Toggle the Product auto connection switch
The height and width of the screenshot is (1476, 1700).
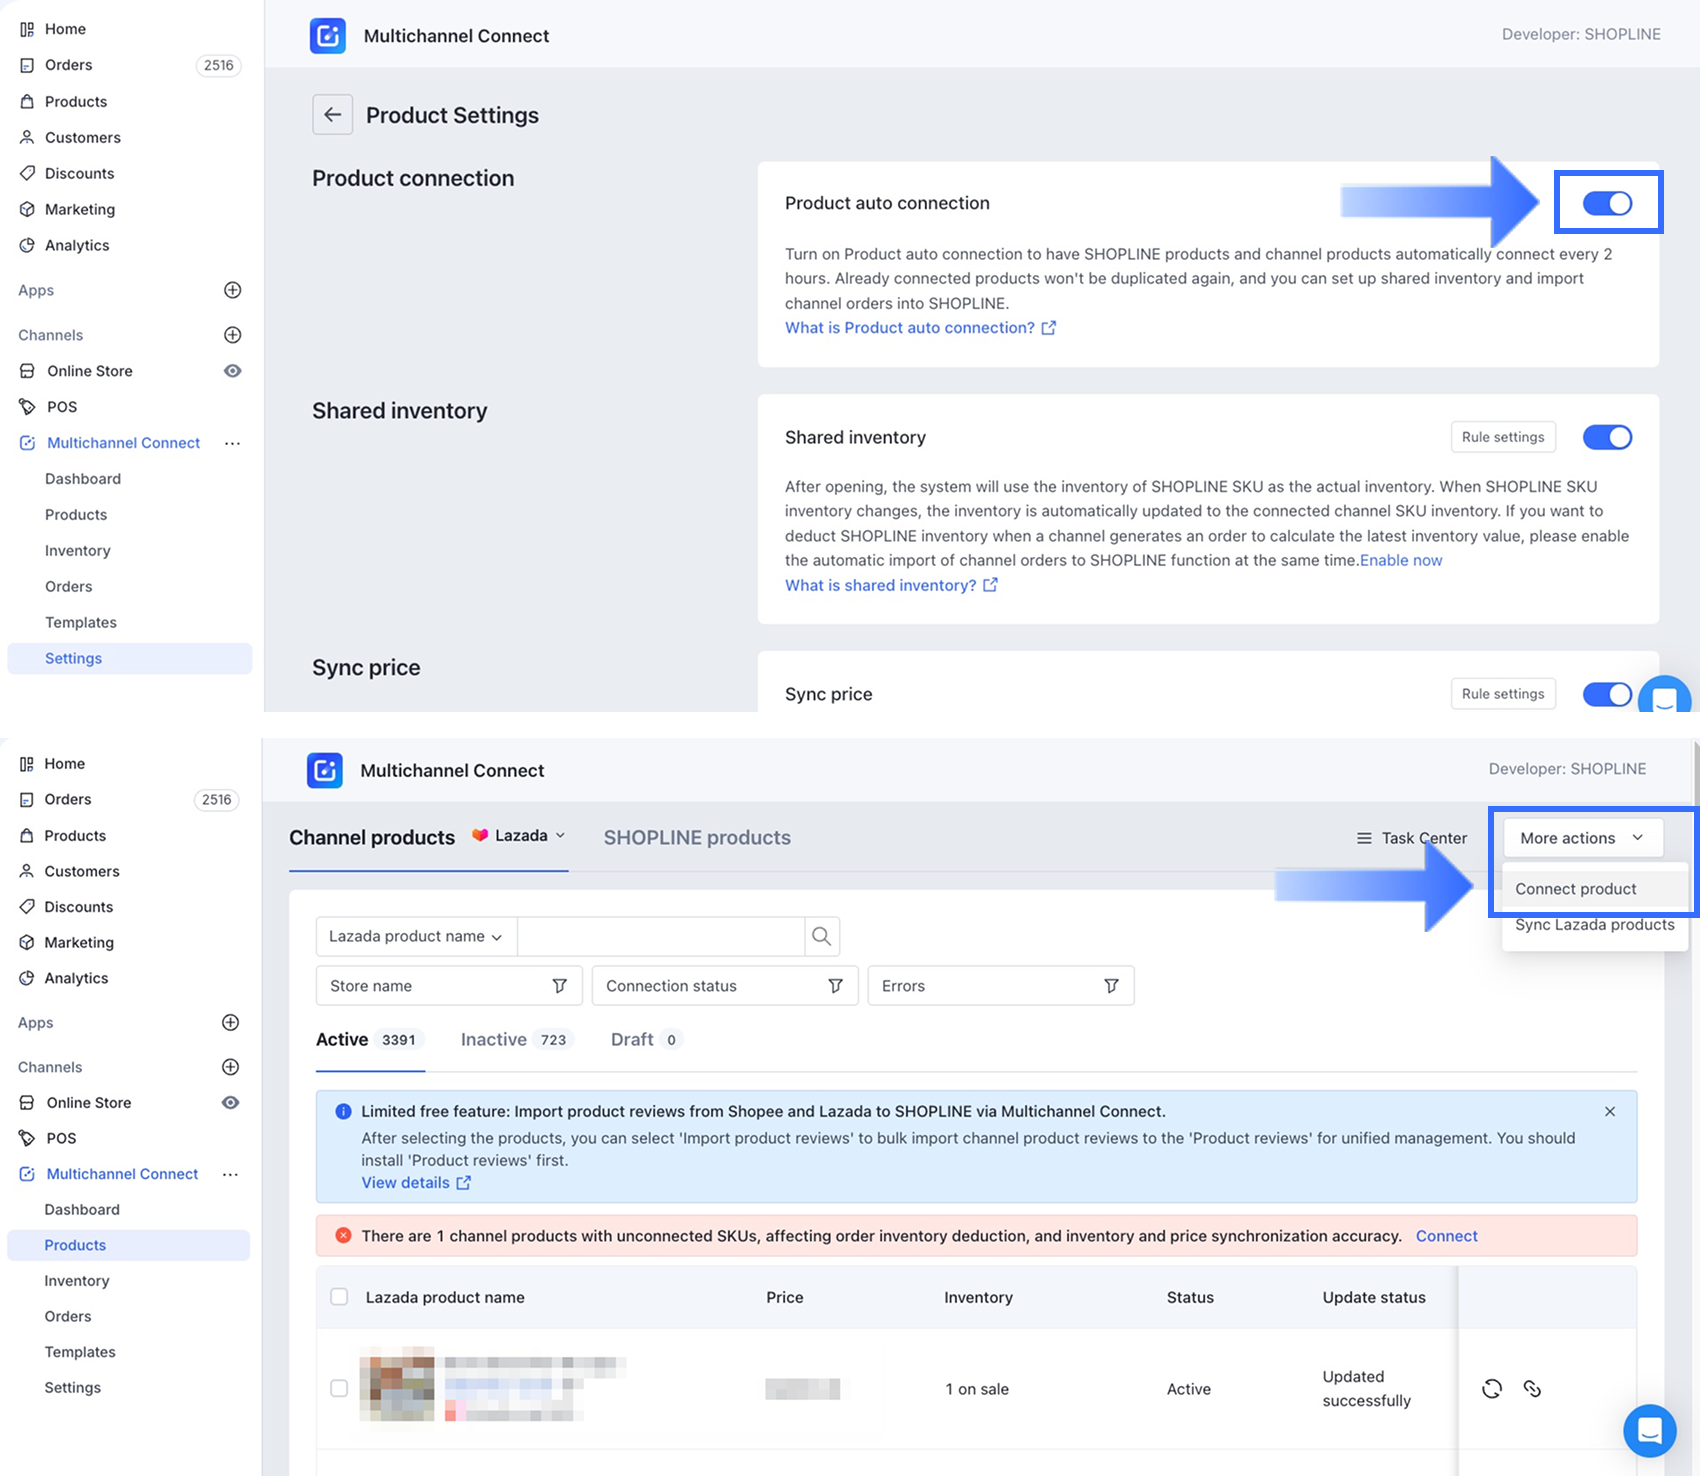pyautogui.click(x=1607, y=203)
